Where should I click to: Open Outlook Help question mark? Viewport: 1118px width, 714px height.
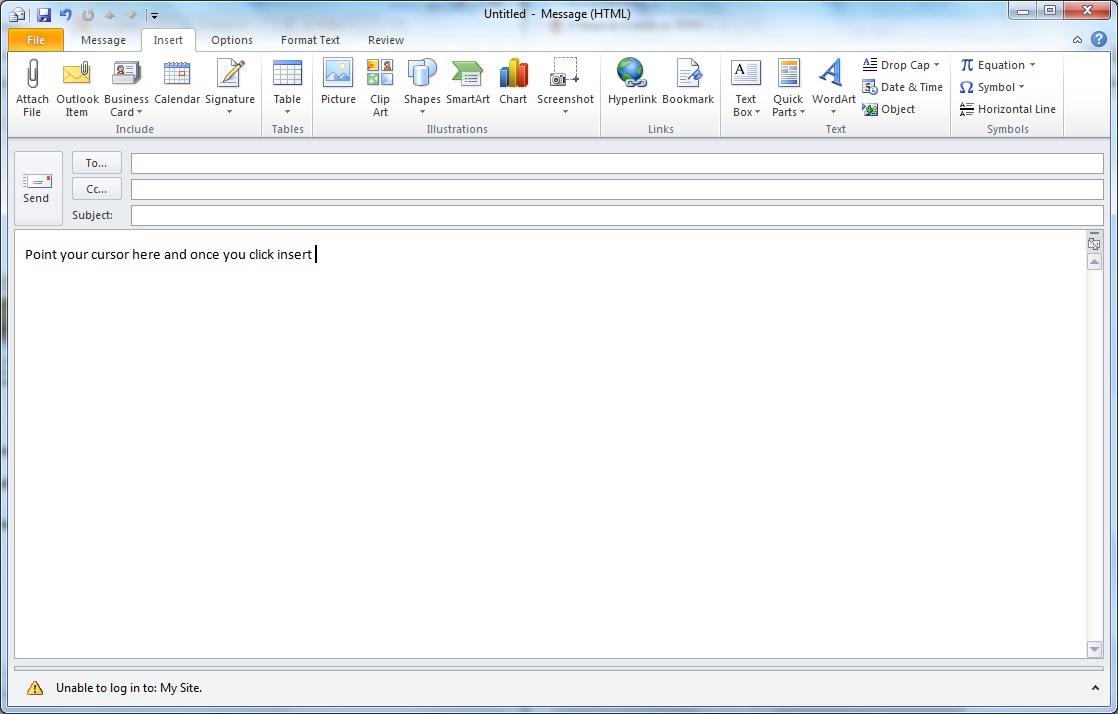[x=1099, y=39]
